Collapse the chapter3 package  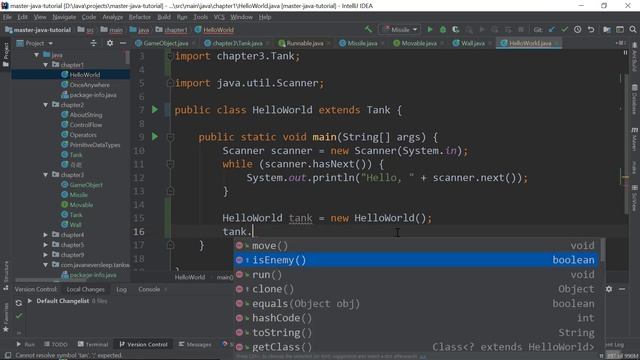46,175
